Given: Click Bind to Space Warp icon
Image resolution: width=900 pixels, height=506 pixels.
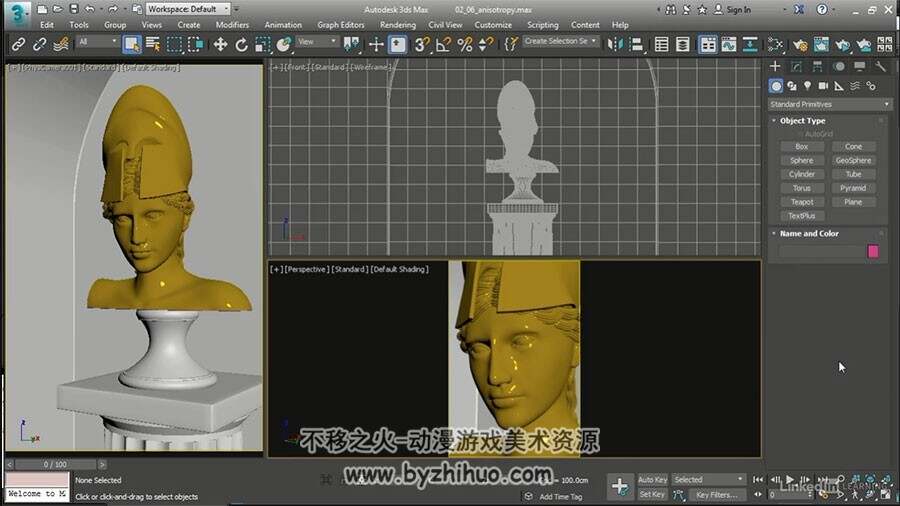Looking at the screenshot, I should 61,44.
